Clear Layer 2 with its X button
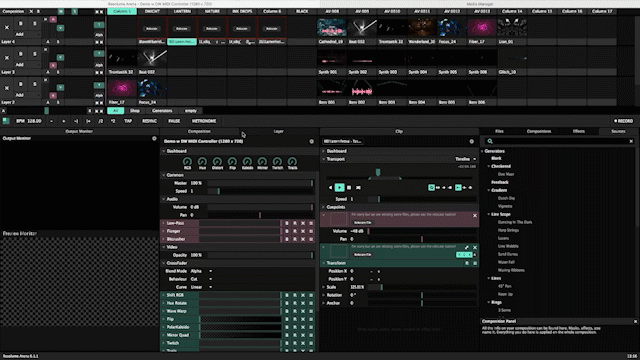The image size is (640, 360). 7,88
